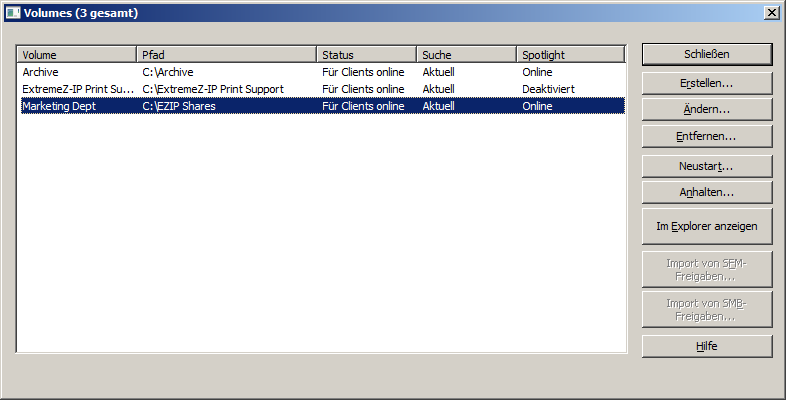Click the Anhalten... button
This screenshot has height=400, width=786.
coord(706,191)
